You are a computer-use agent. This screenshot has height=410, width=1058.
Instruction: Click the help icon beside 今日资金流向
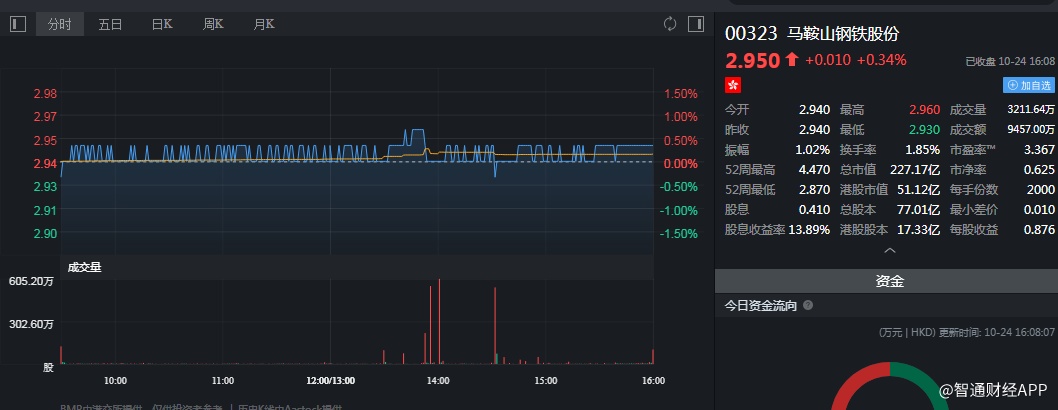808,306
